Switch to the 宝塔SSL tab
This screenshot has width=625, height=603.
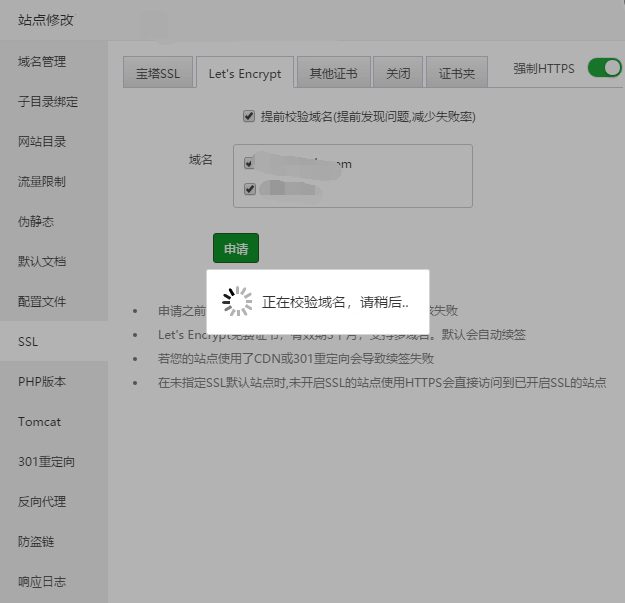tap(158, 74)
